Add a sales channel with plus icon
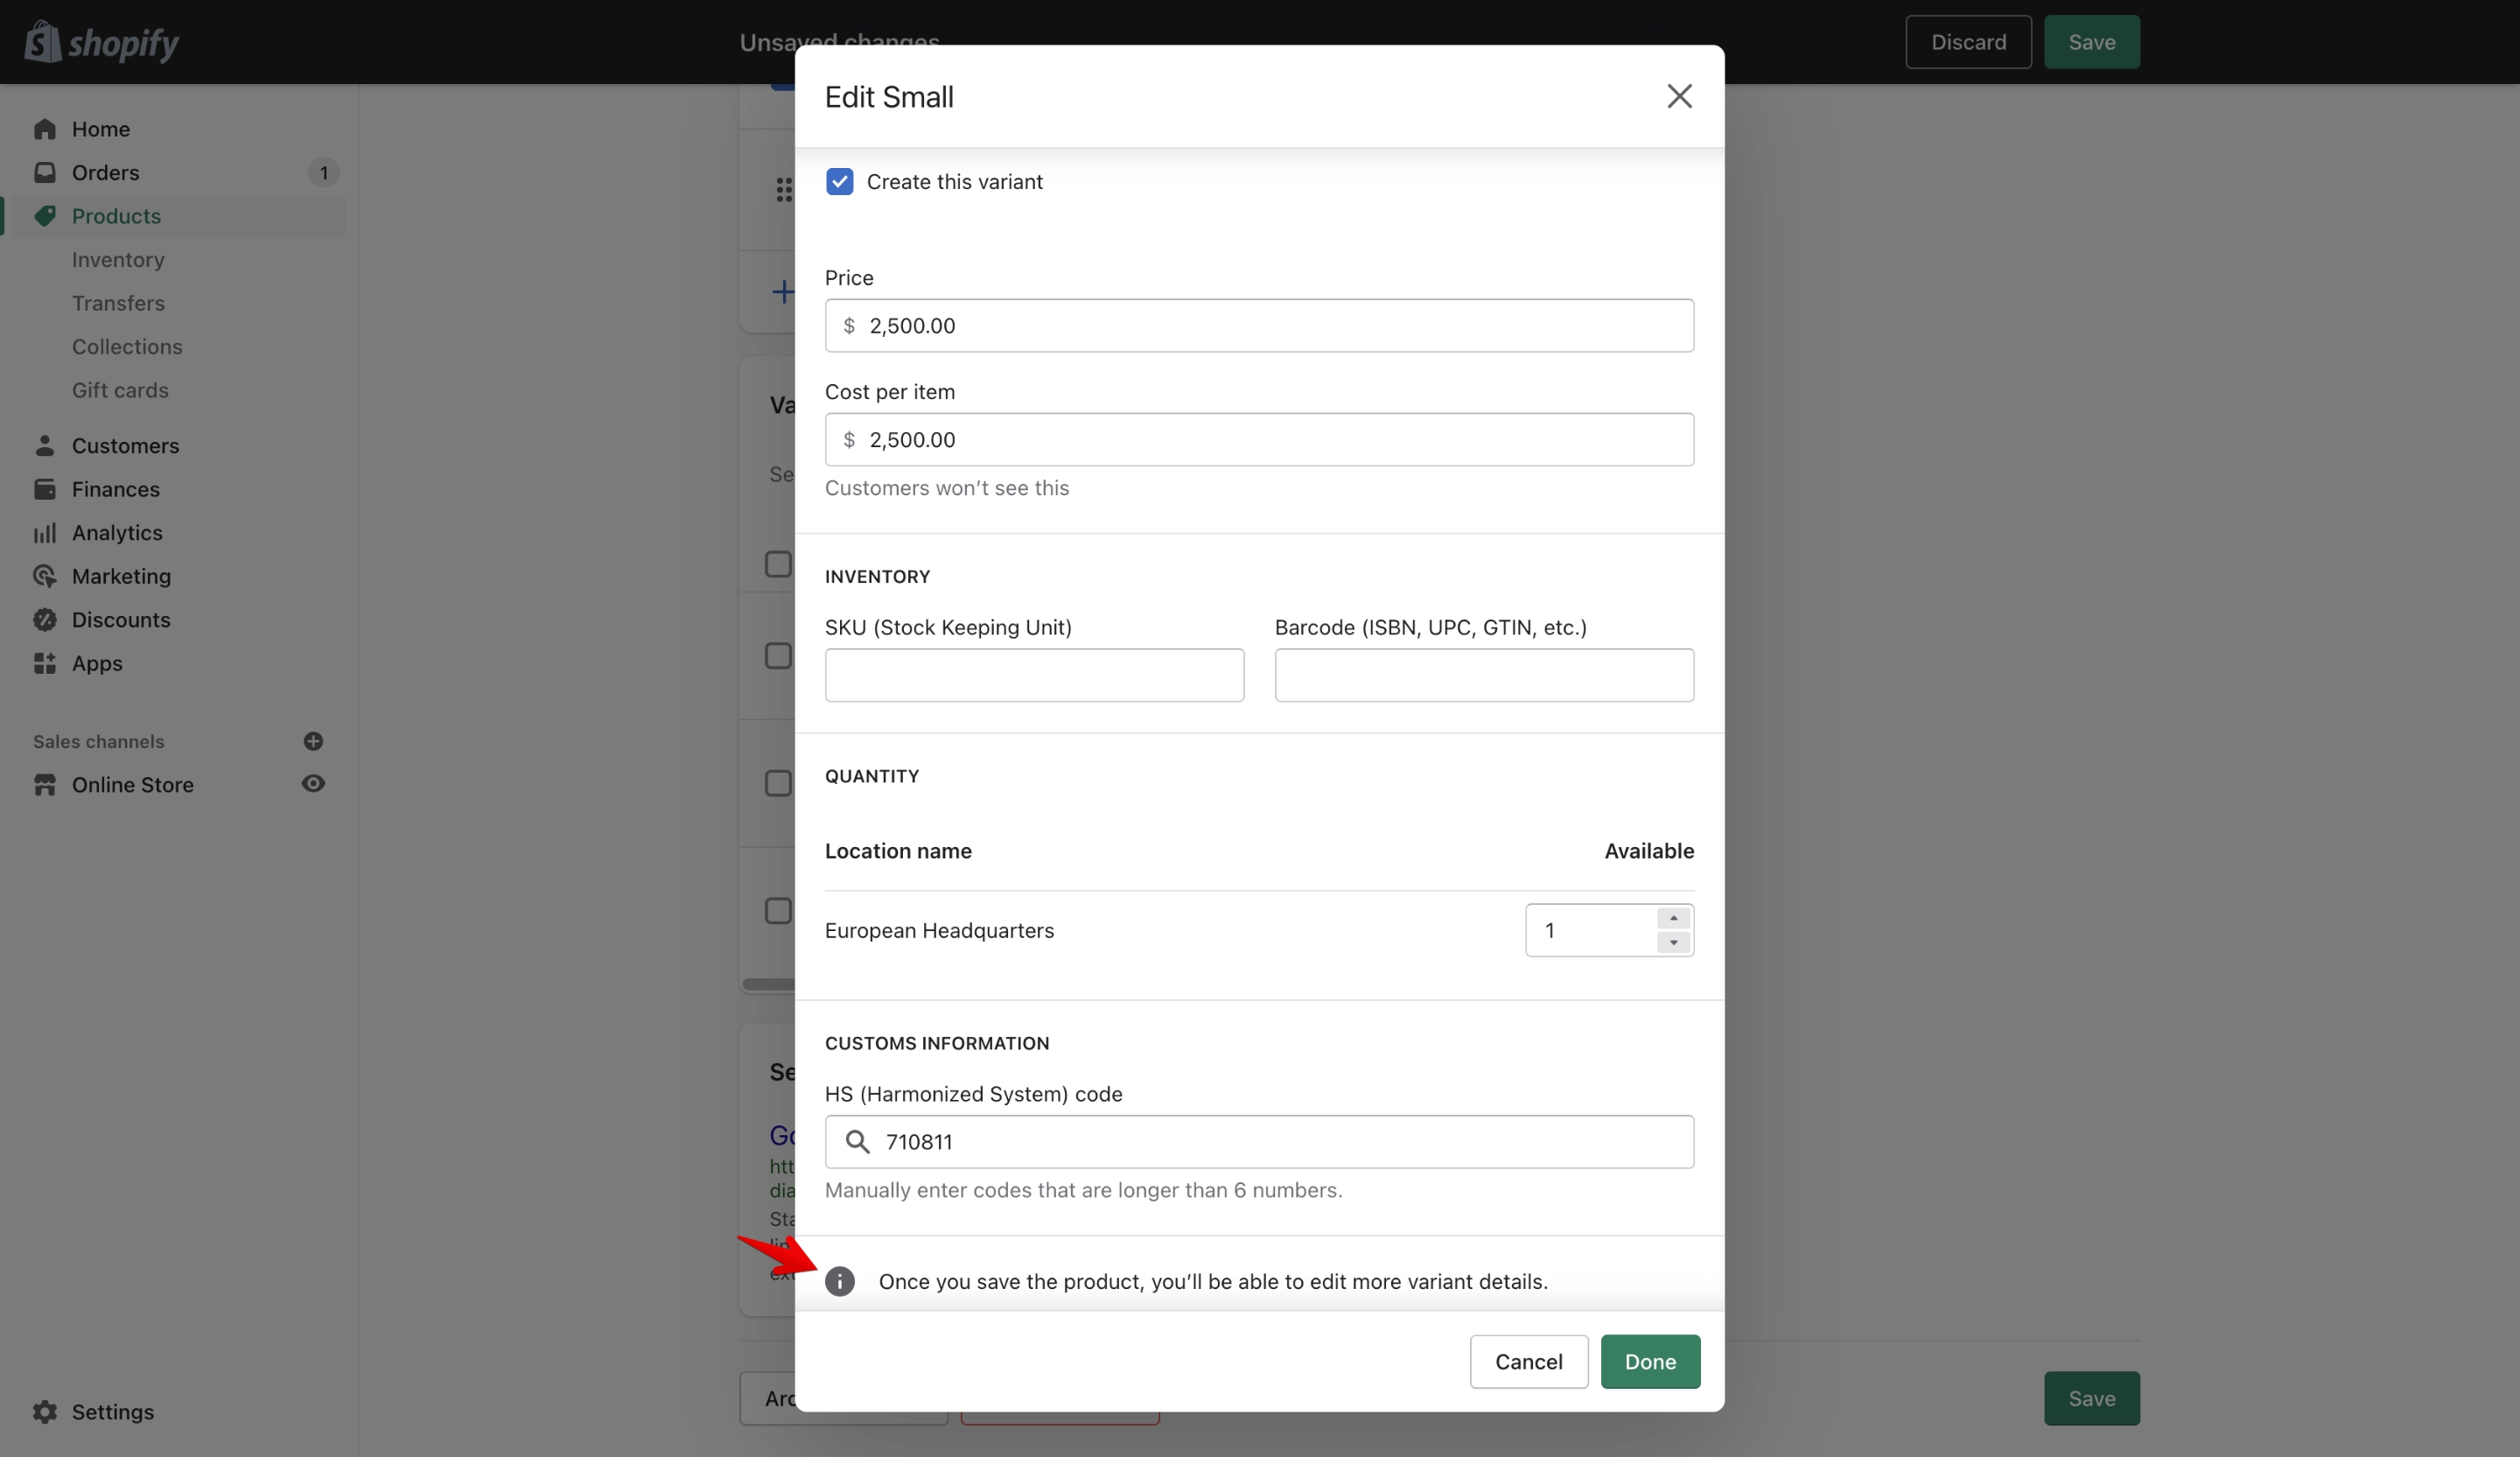This screenshot has height=1457, width=2520. click(313, 741)
